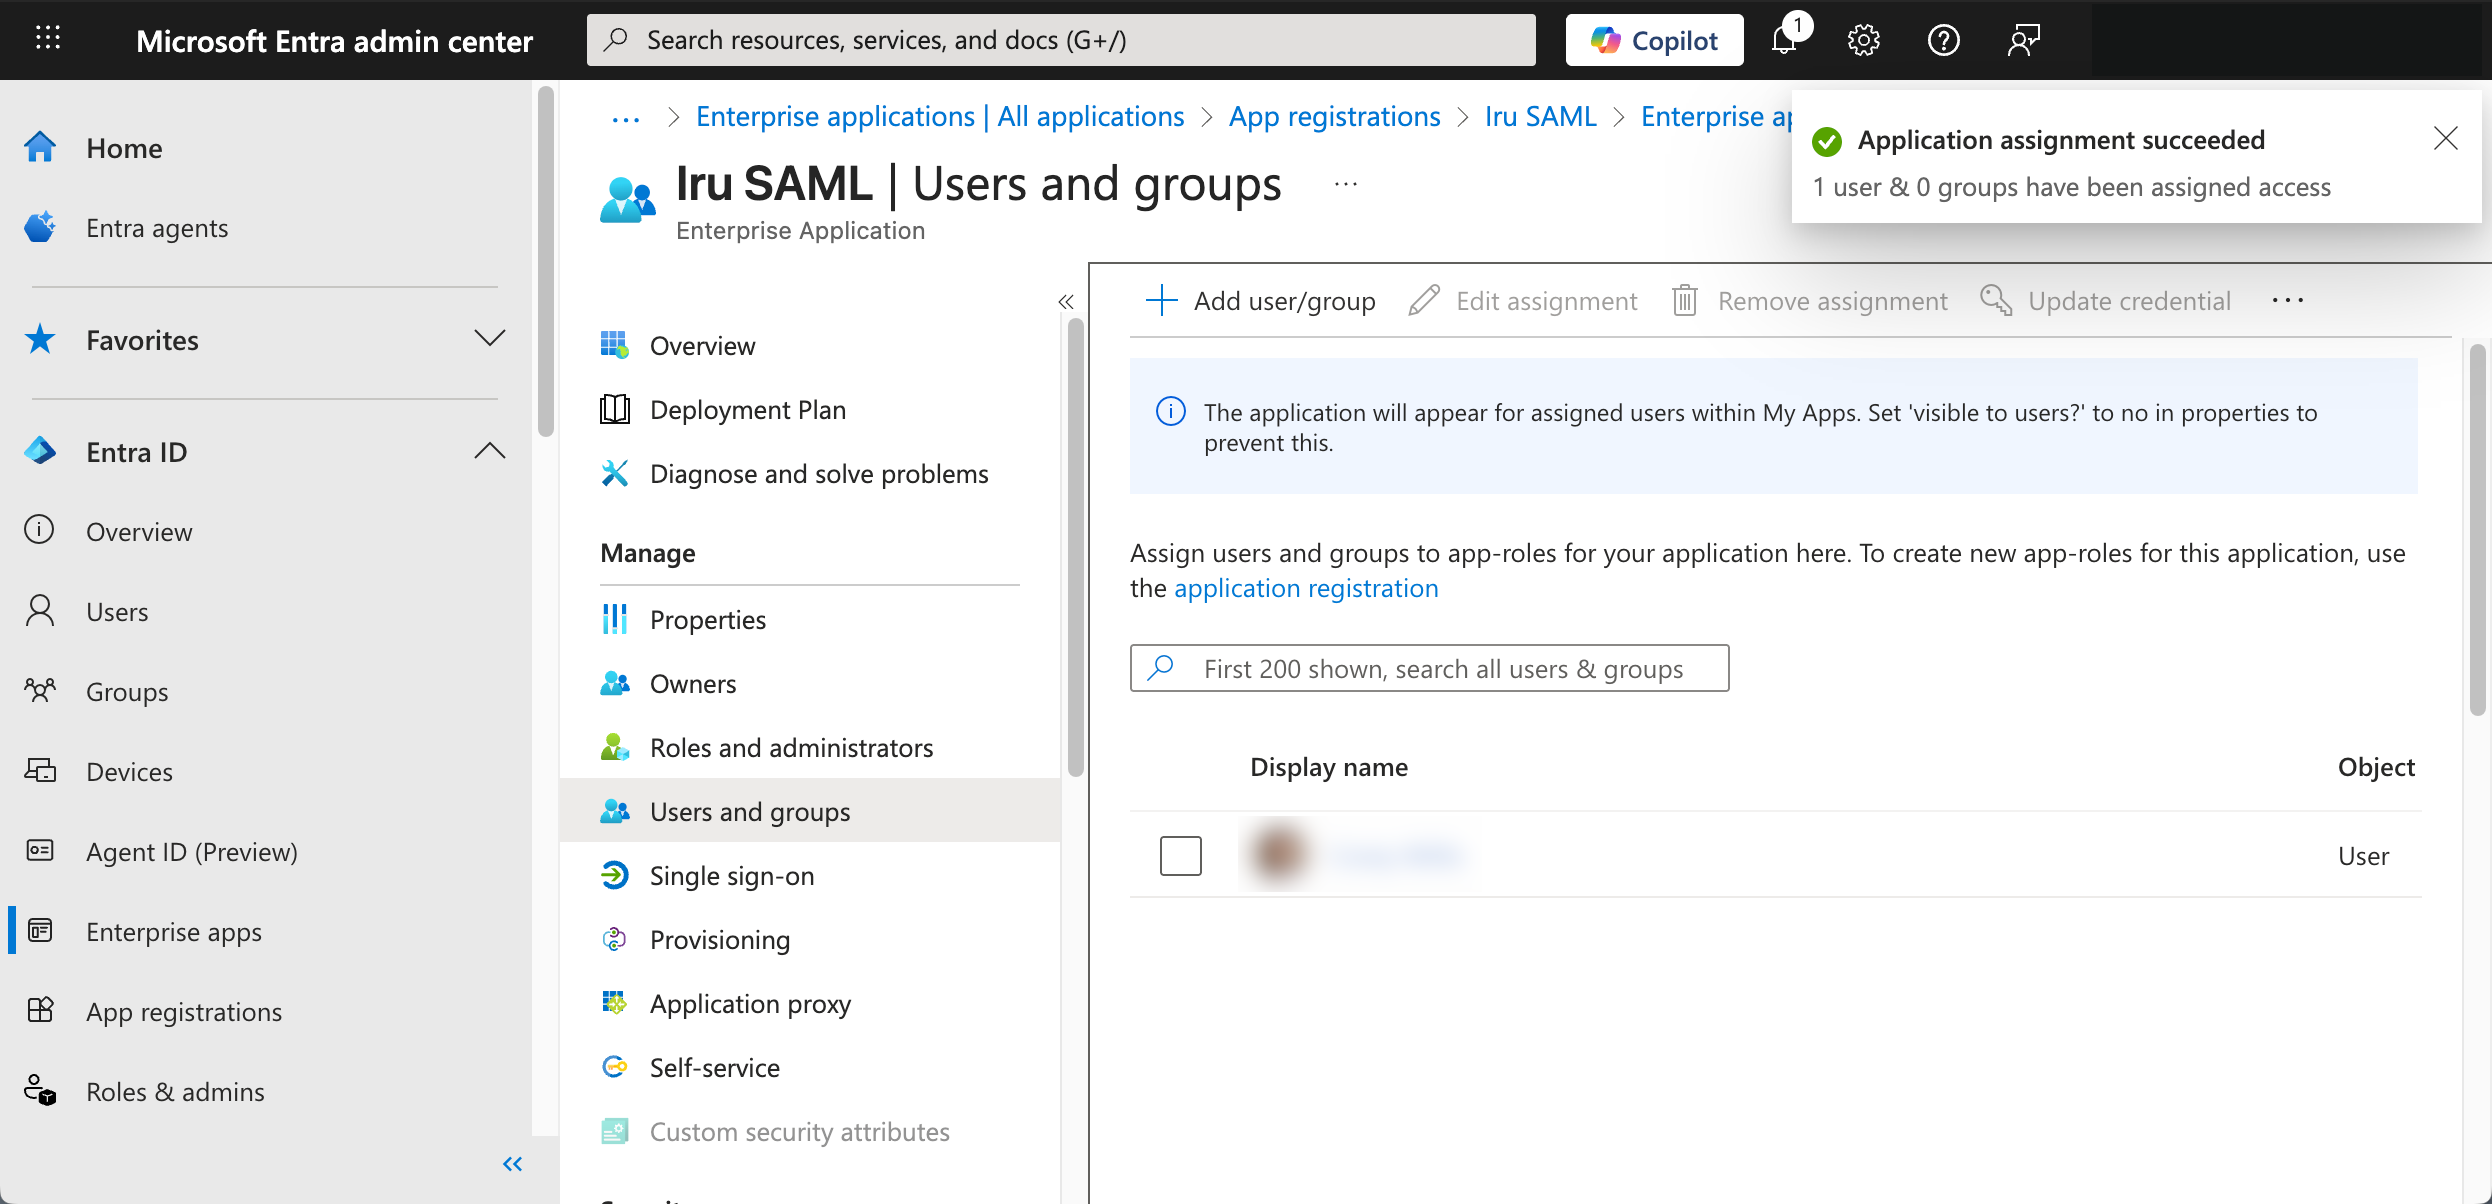Click Edit assignment toolbar button
This screenshot has width=2492, height=1204.
(x=1523, y=301)
